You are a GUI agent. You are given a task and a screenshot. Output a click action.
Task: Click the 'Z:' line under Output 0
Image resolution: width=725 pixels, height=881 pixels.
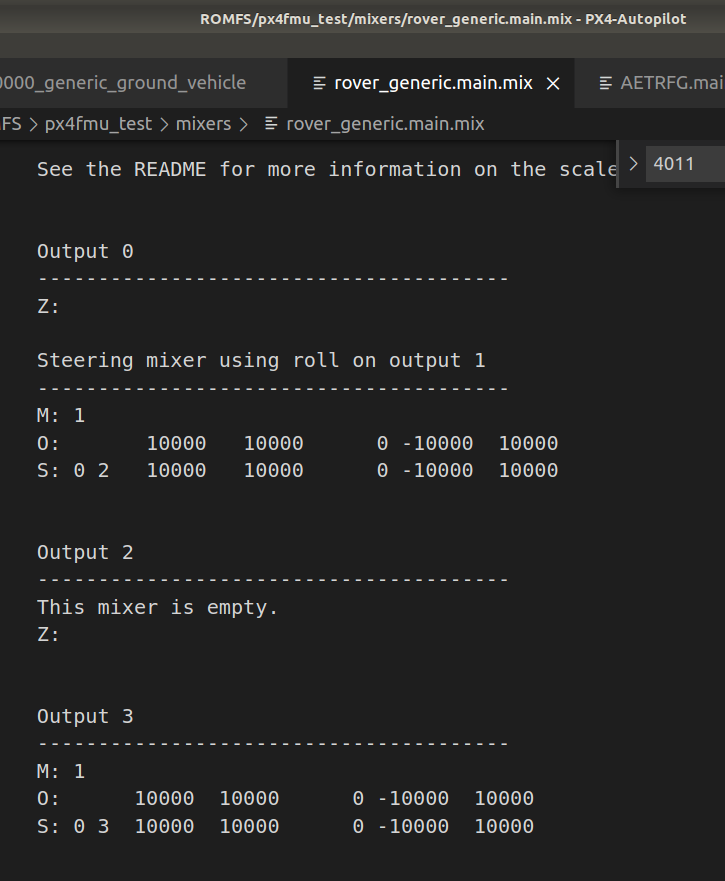coord(48,307)
